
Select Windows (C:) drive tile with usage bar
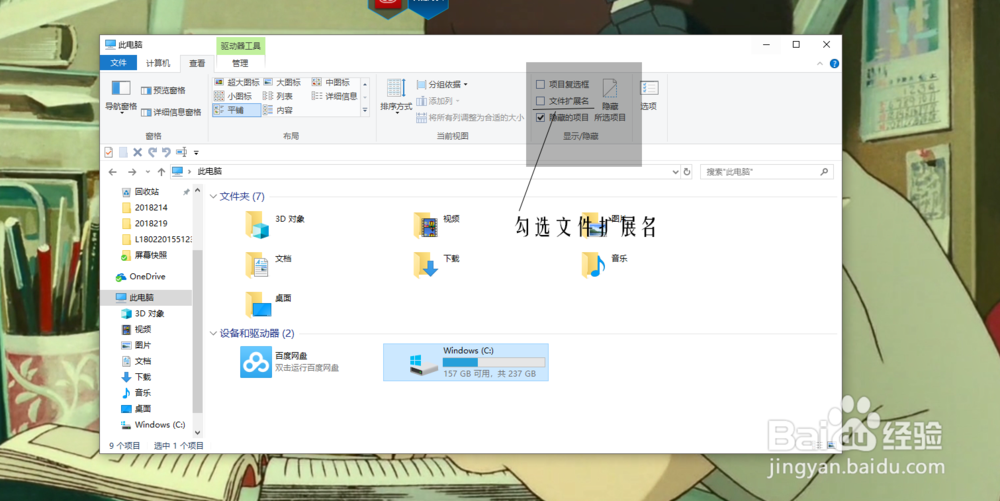[466, 362]
